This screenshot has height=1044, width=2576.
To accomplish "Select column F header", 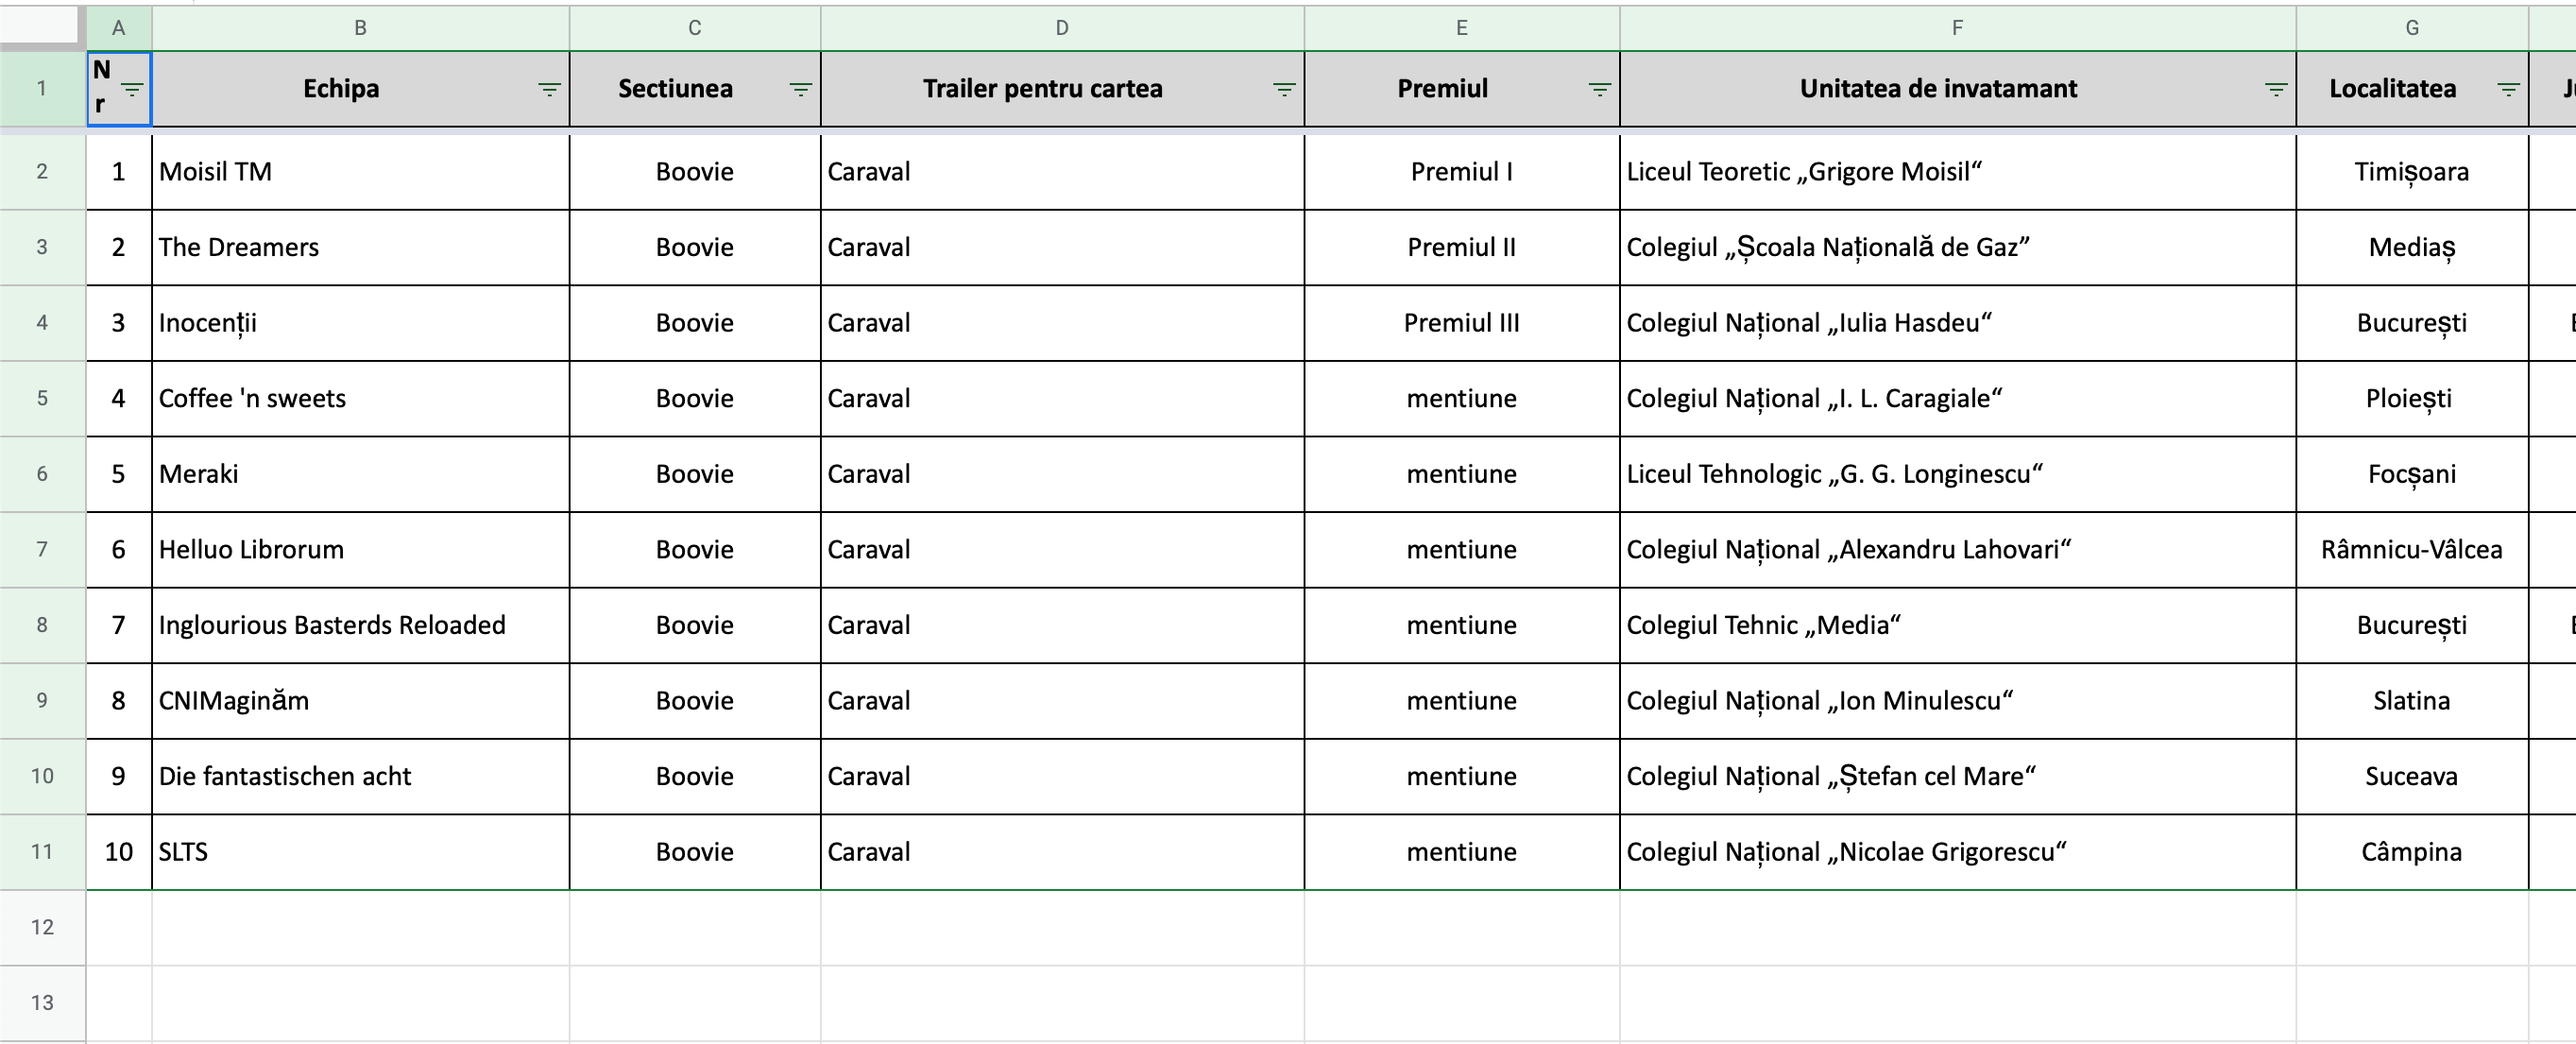I will (x=1958, y=28).
